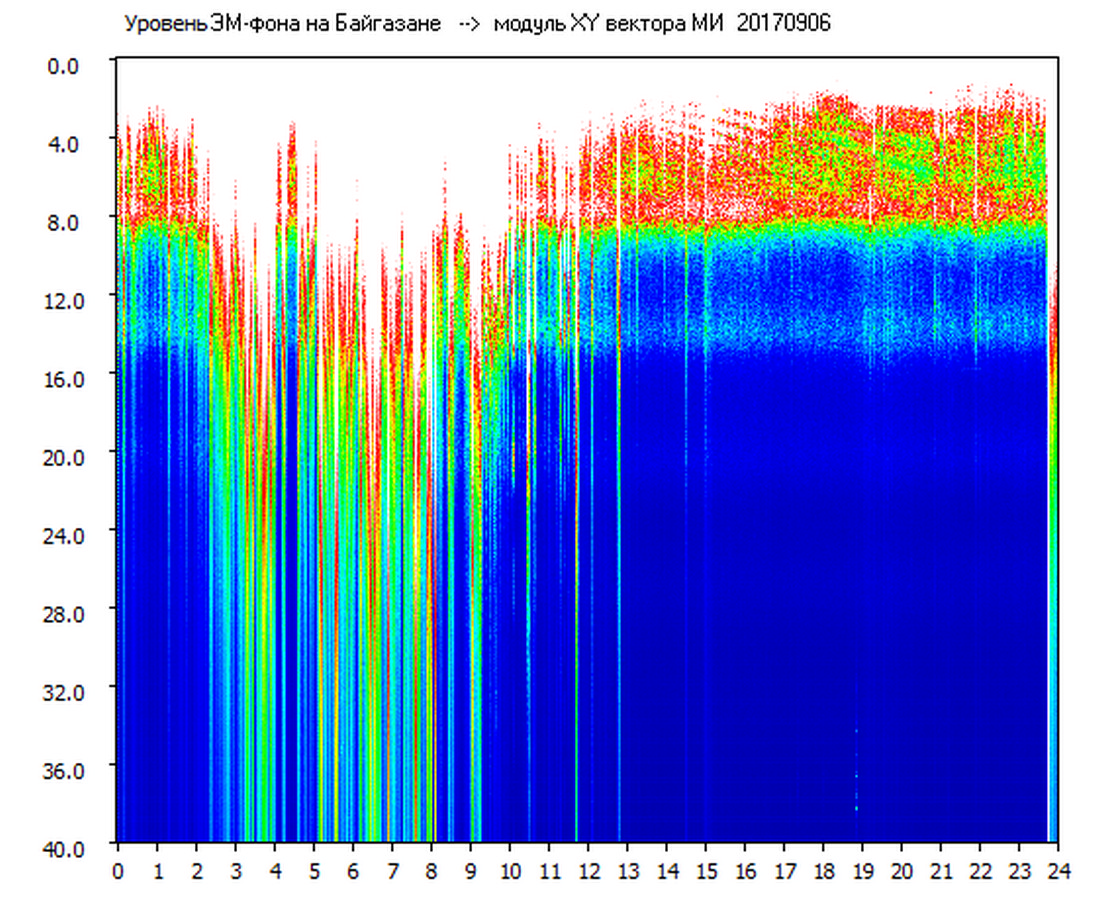Click the small cyan dots near hour 19
This screenshot has height=900, width=1096.
857,790
